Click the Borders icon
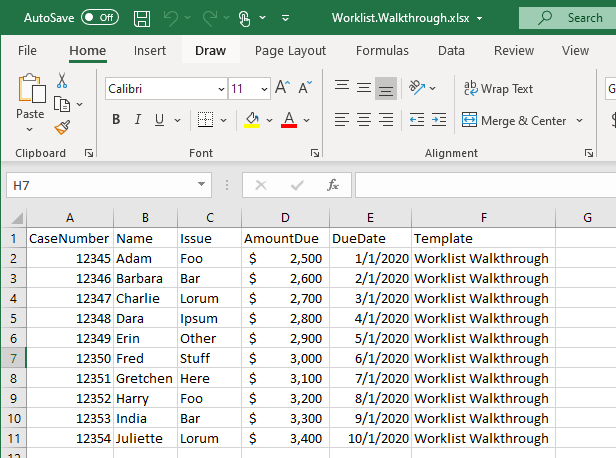This screenshot has width=616, height=458. tap(205, 119)
